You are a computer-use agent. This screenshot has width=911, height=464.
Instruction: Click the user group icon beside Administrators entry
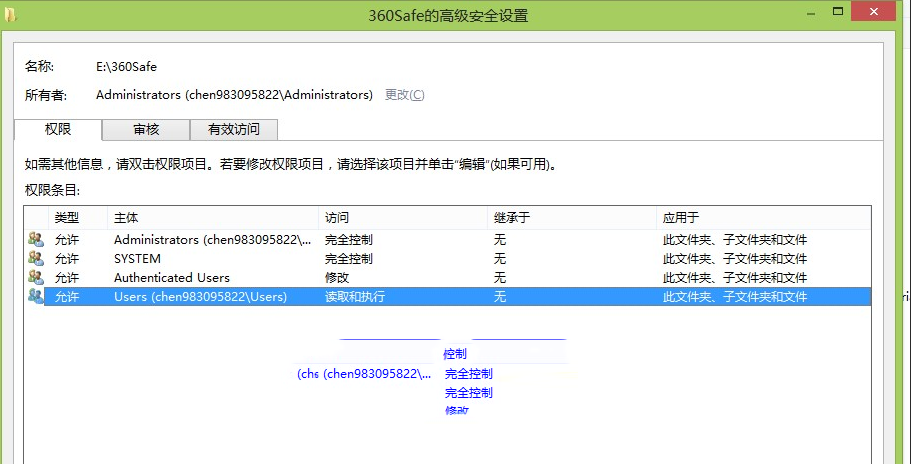pos(36,240)
